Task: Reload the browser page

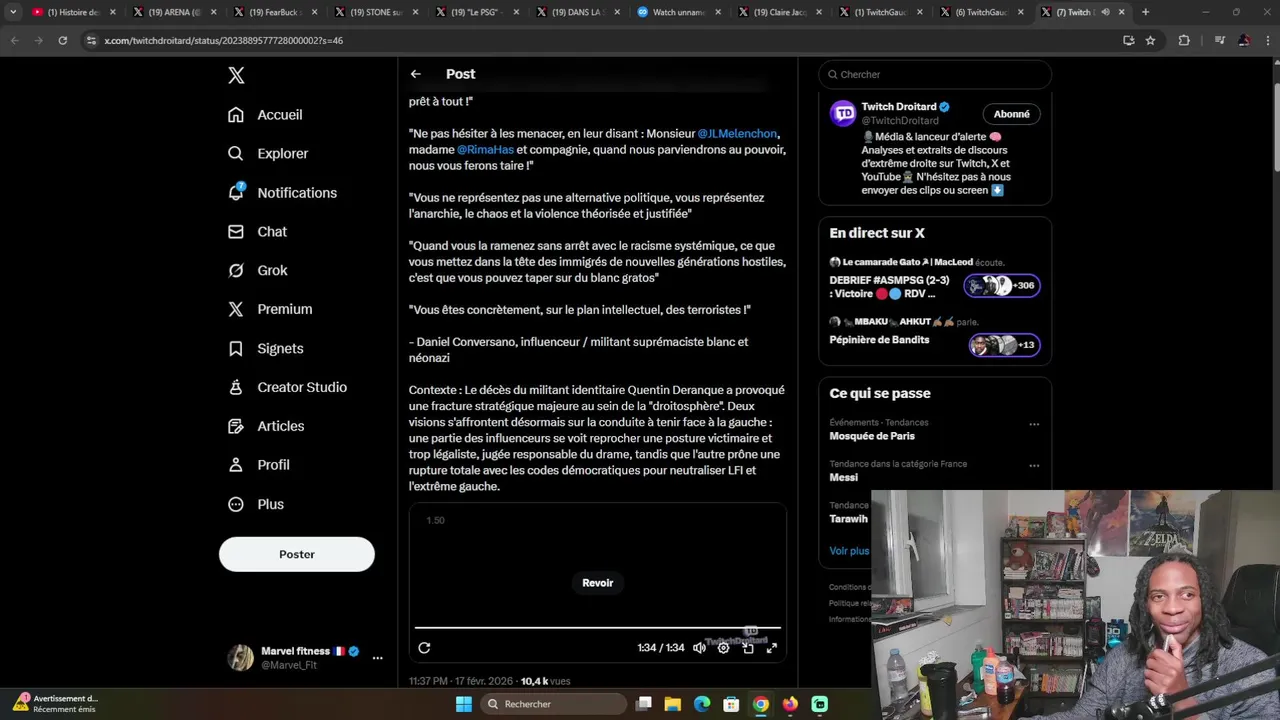Action: 62,40
